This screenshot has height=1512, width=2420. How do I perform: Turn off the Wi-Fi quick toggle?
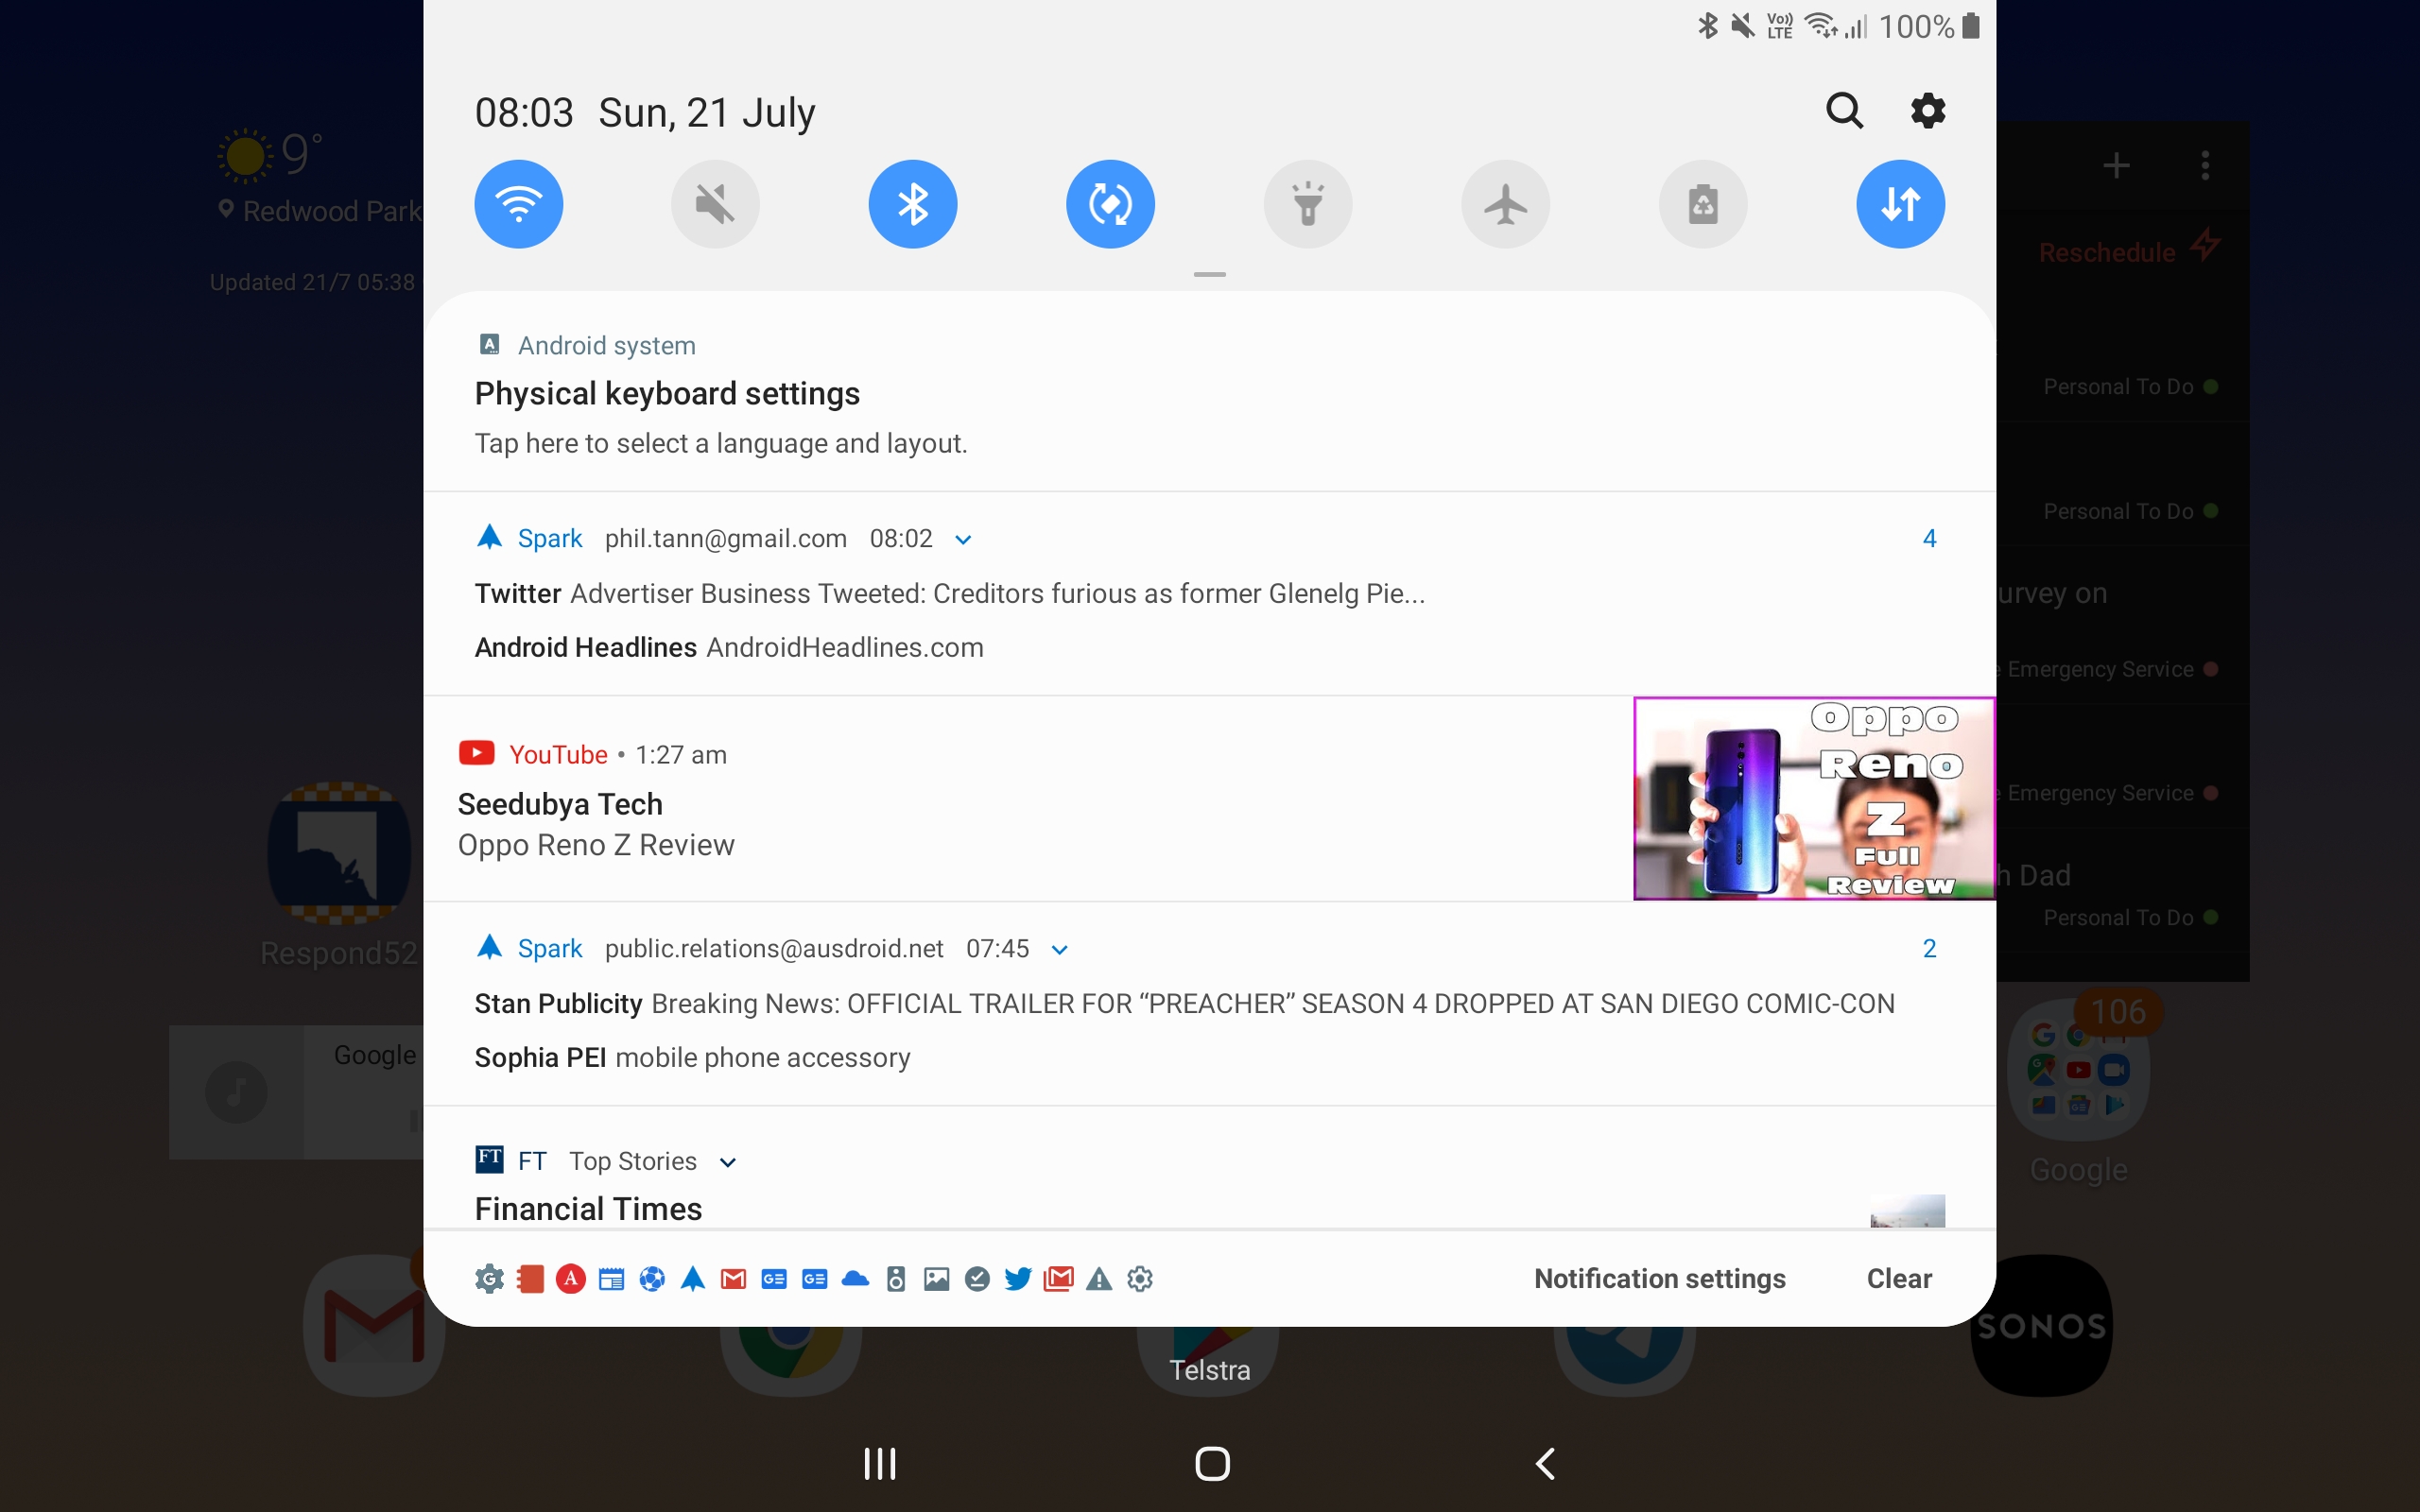[518, 204]
